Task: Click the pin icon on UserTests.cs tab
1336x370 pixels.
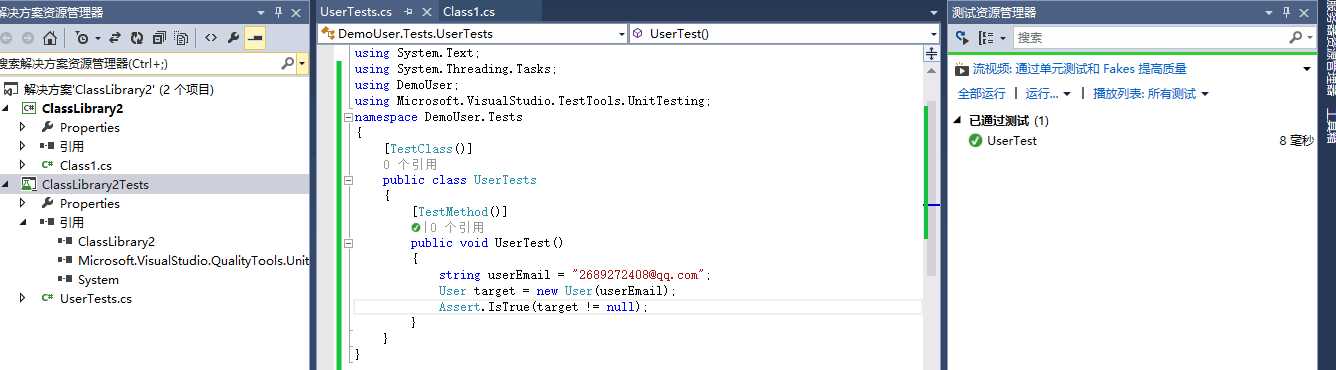Action: (408, 12)
